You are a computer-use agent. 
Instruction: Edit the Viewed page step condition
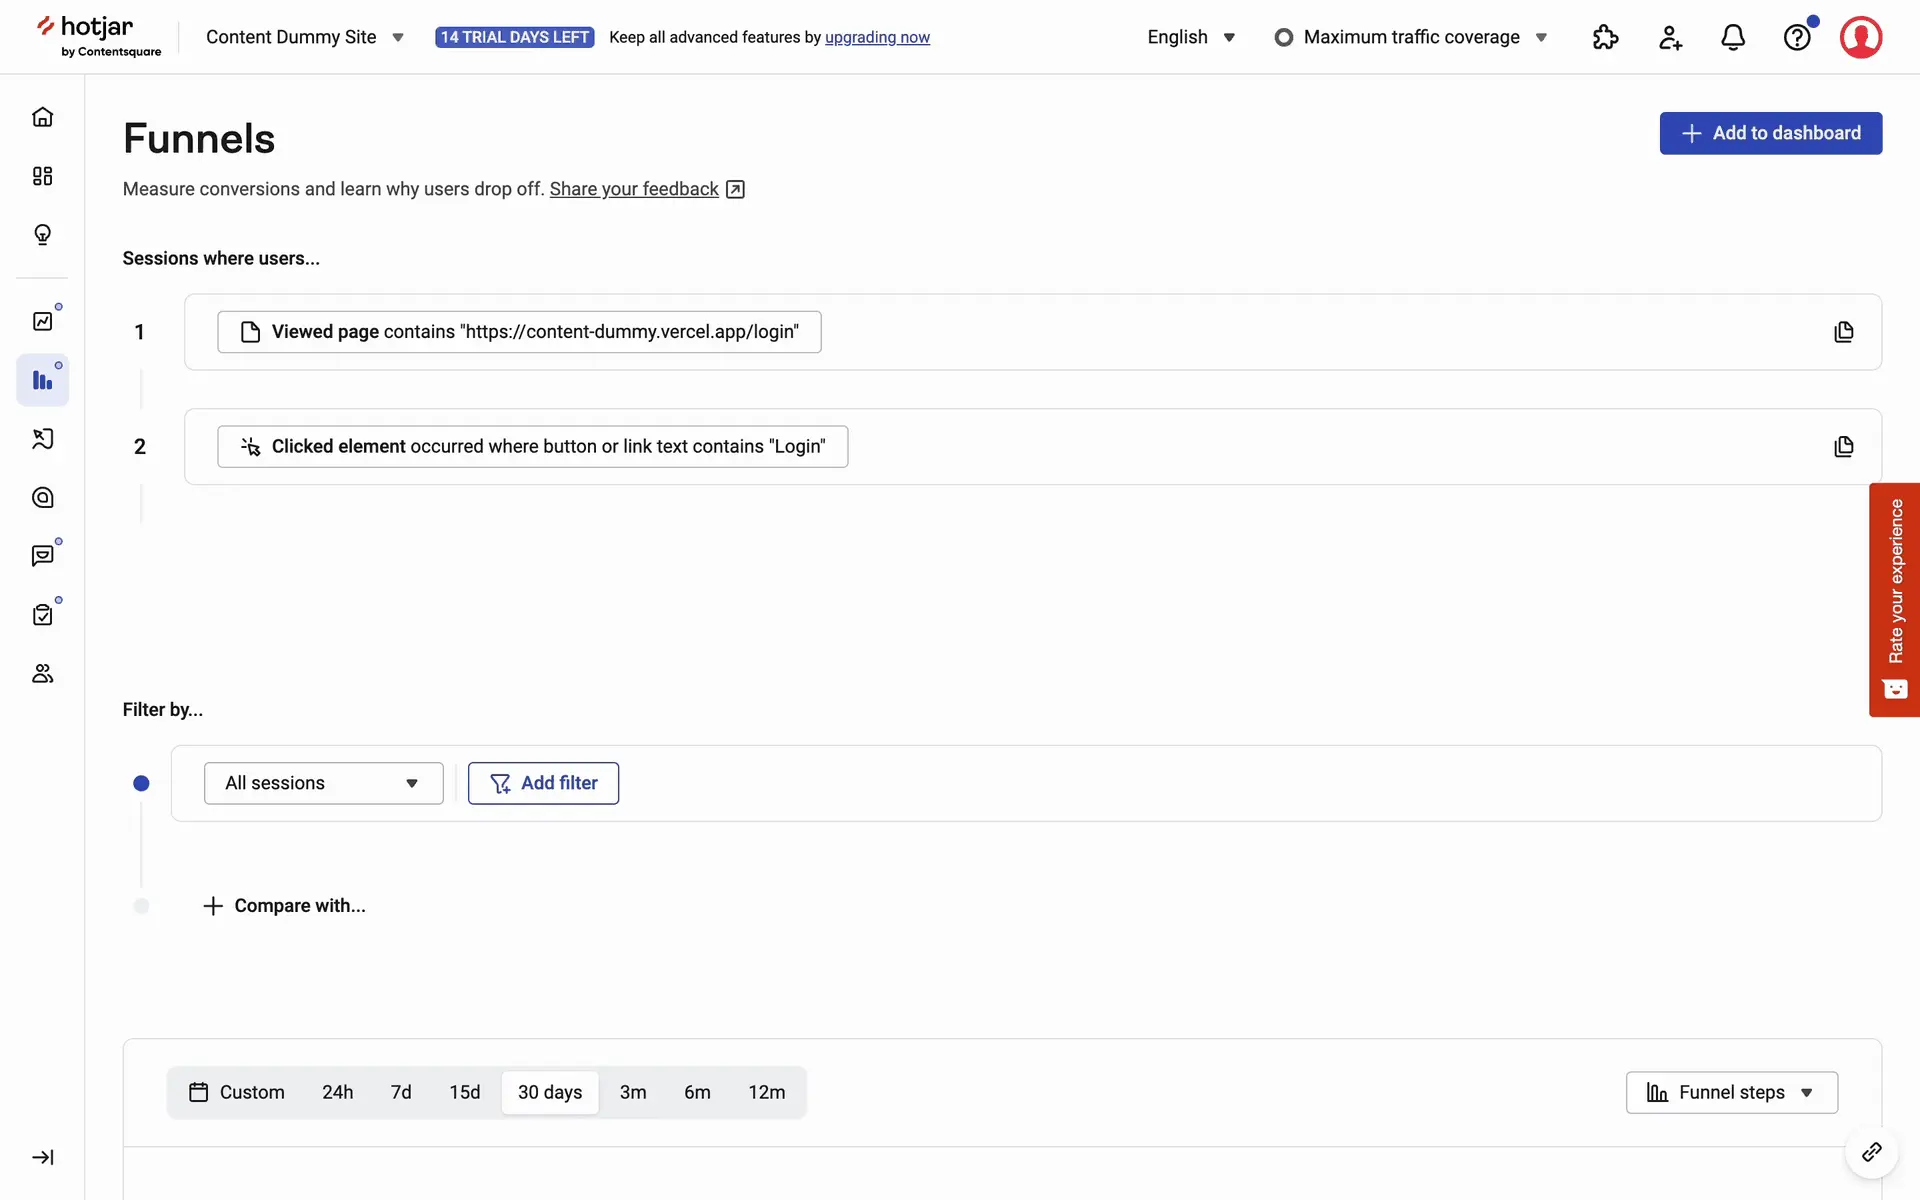519,332
